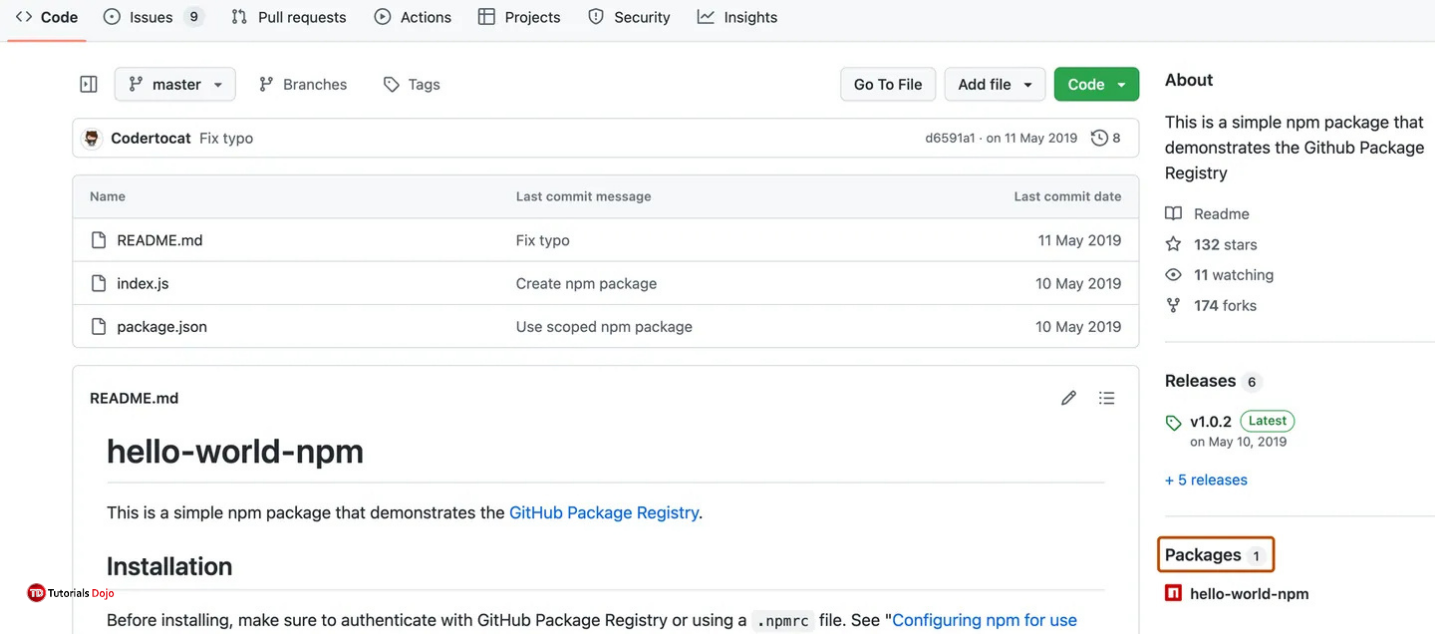Expand the Add file dropdown
Screen dimensions: 1435x634
[x=994, y=84]
